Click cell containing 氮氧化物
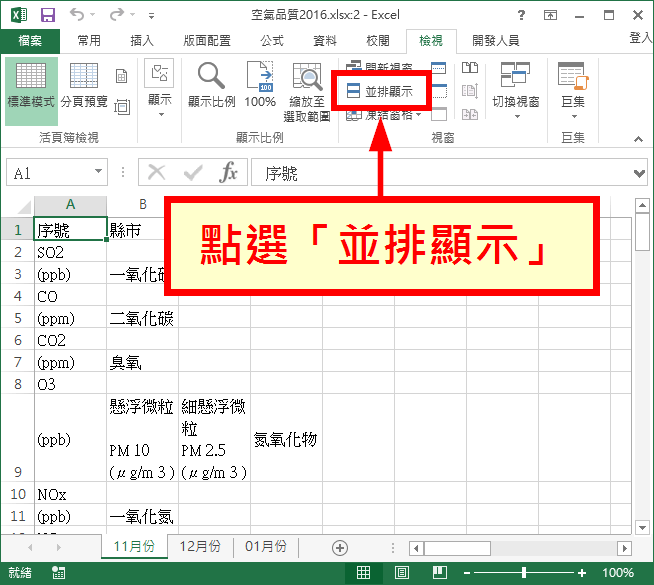 pos(286,438)
